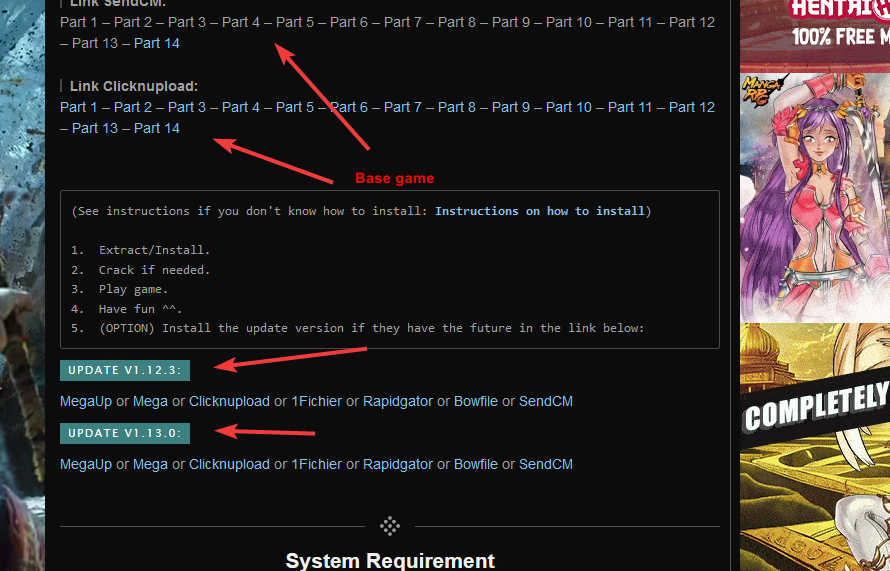Click Rapidgator link for Update V1.12.3
Viewport: 890px width, 571px height.
point(398,401)
